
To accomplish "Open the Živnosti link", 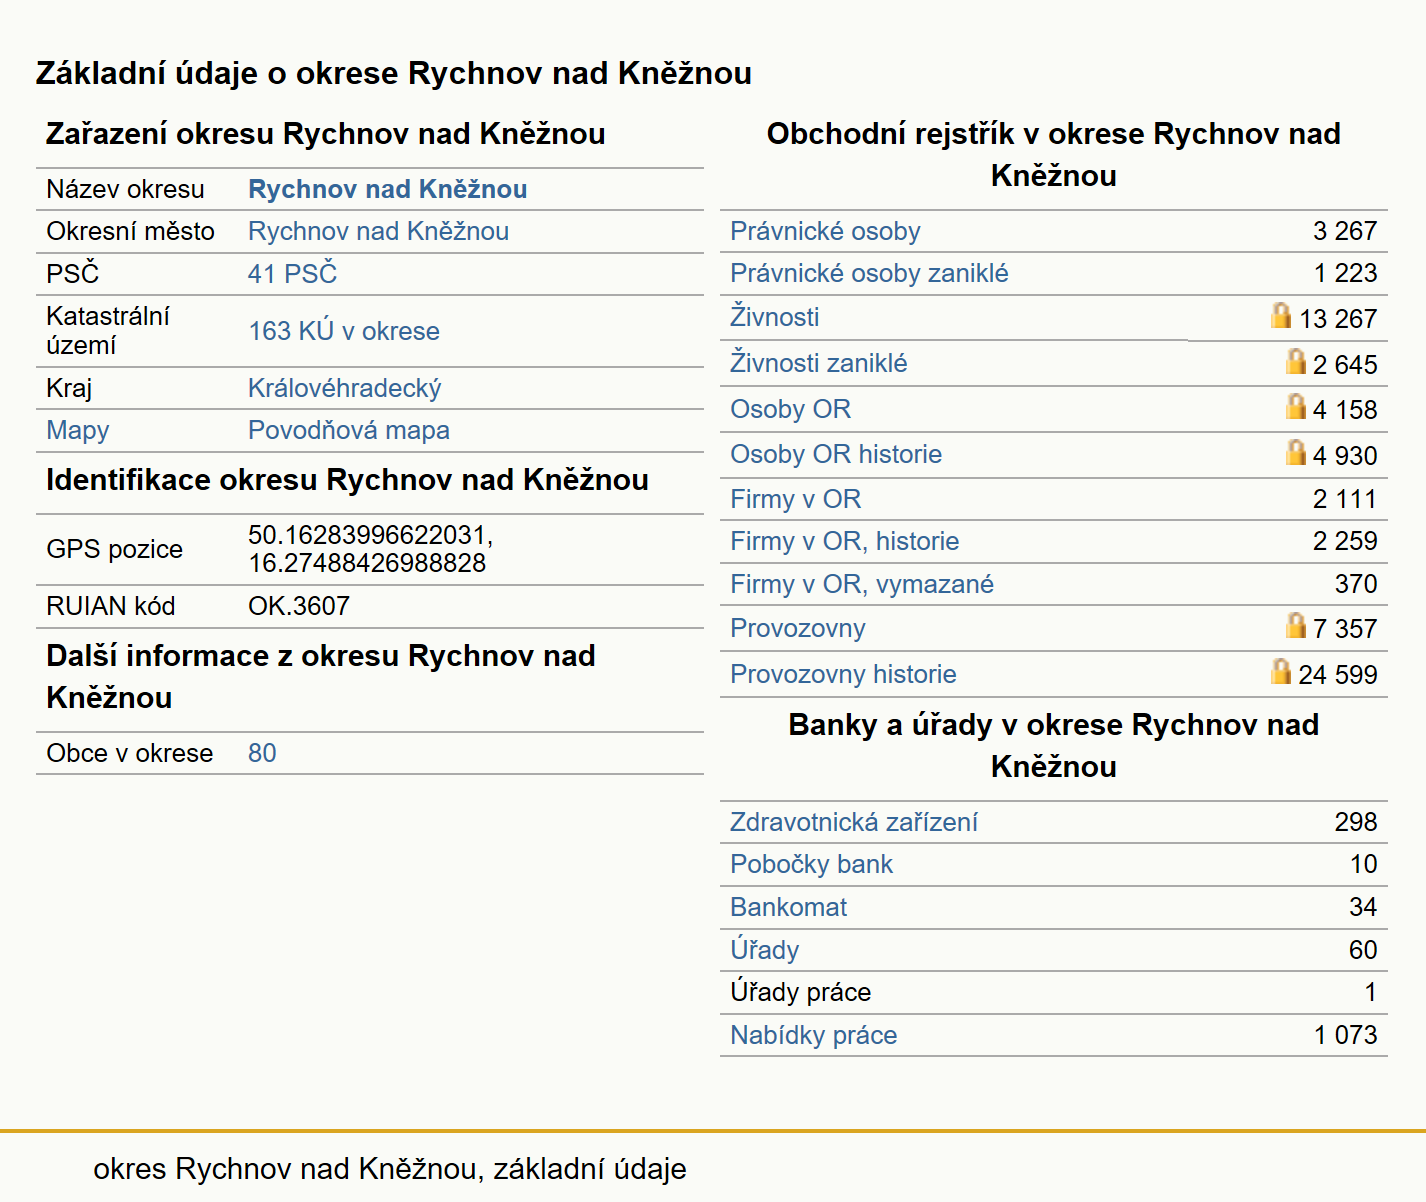I will pos(775,316).
